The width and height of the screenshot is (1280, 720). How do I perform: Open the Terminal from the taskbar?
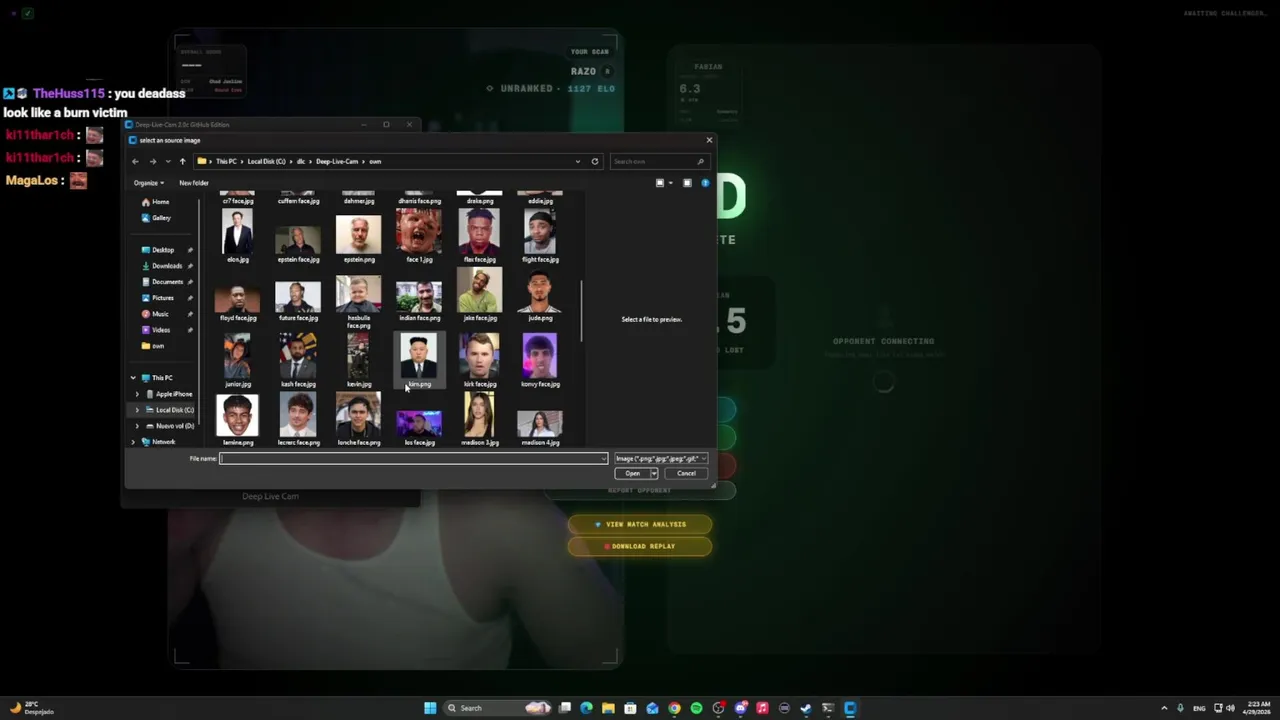click(828, 708)
